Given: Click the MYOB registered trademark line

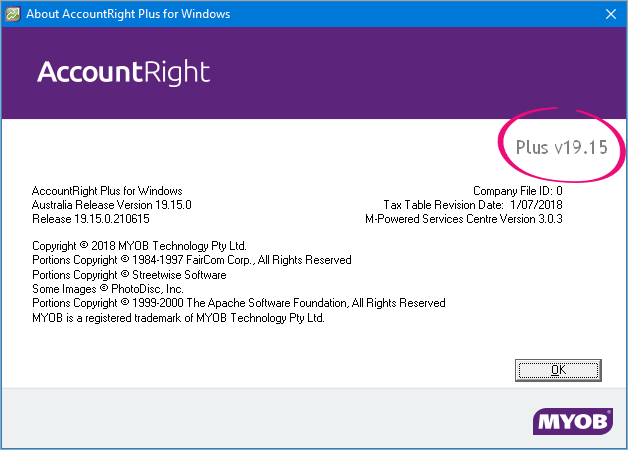Looking at the screenshot, I should point(178,317).
